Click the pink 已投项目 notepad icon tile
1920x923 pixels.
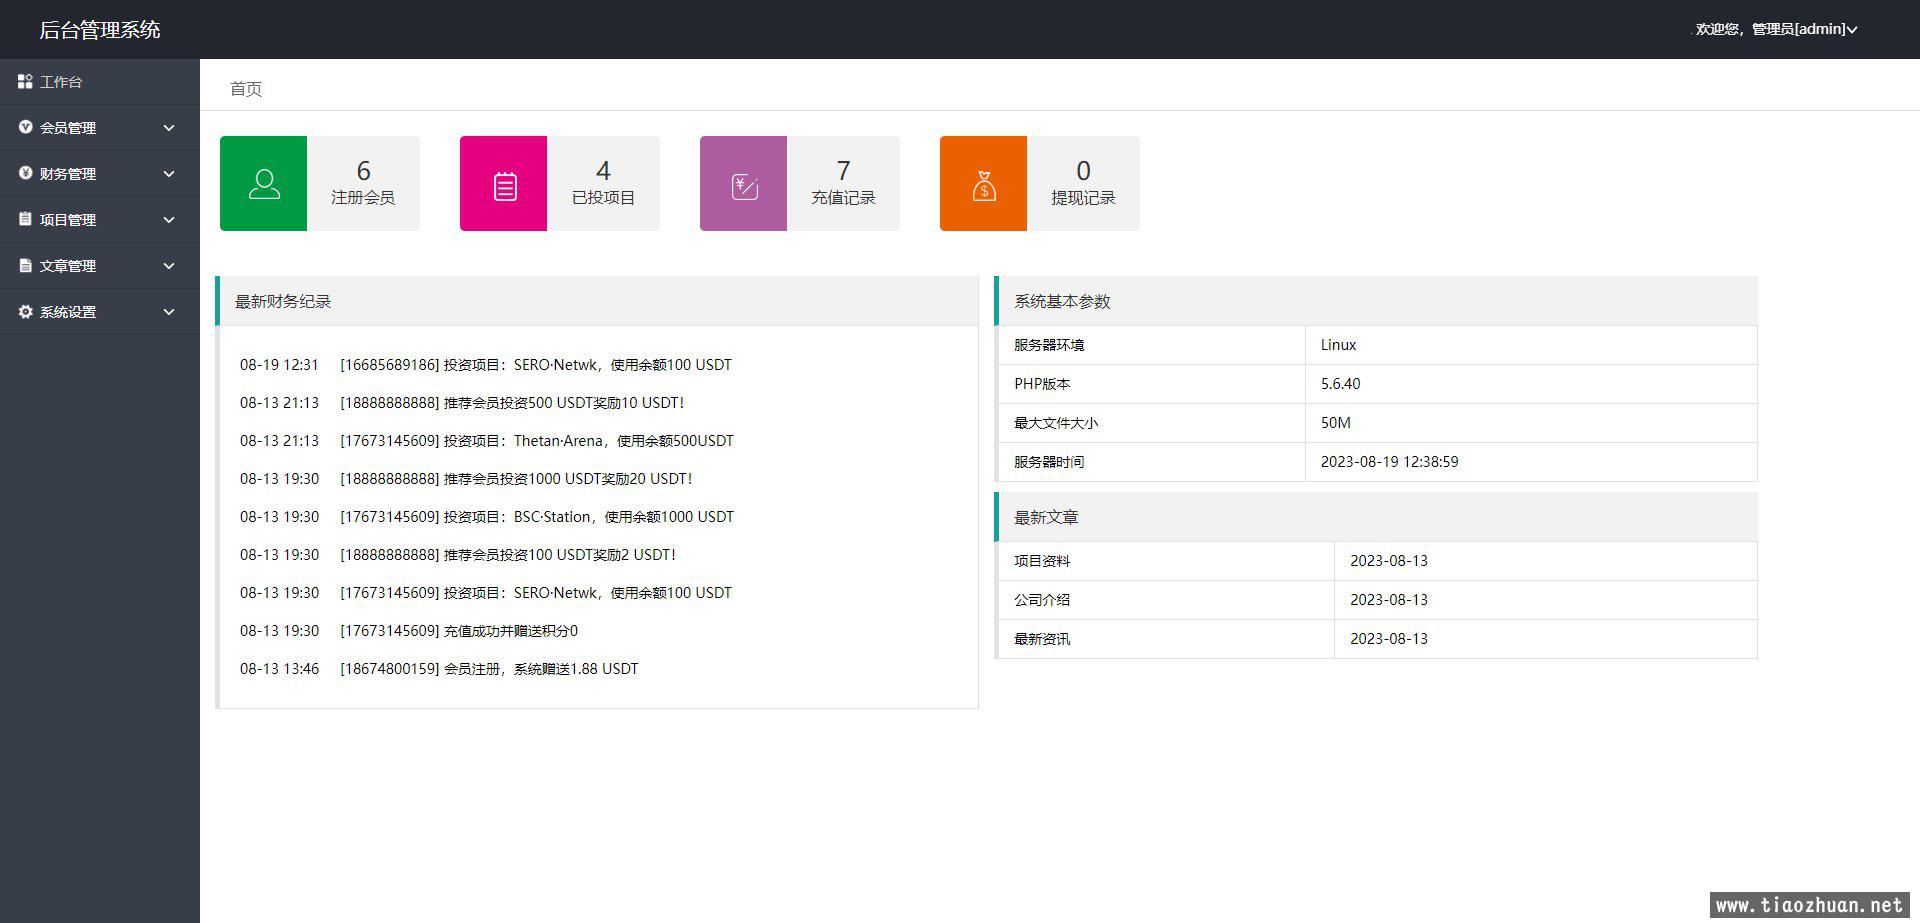[x=503, y=183]
